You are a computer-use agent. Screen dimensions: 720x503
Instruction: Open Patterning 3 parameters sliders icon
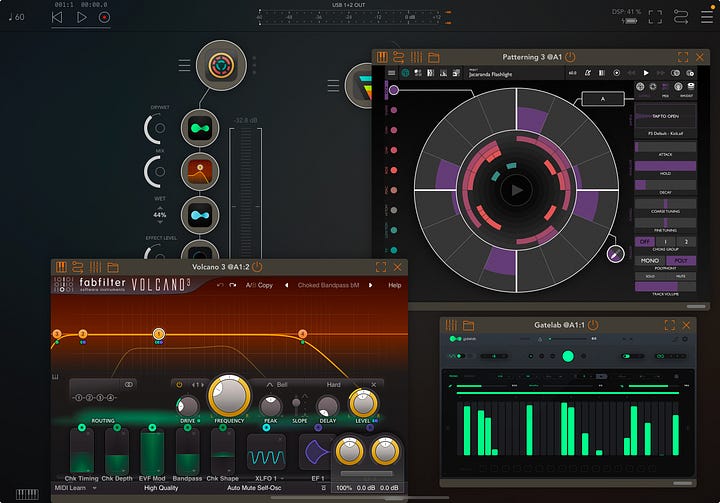coord(416,57)
